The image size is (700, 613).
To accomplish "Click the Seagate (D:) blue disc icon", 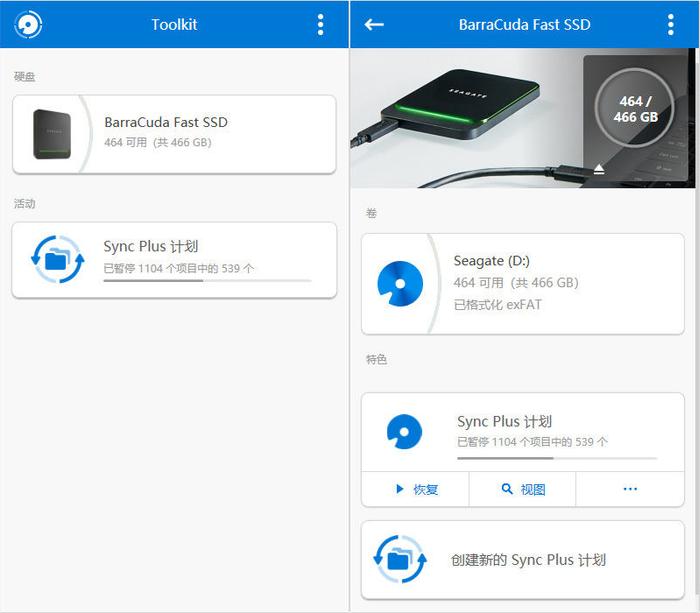I will 400,284.
